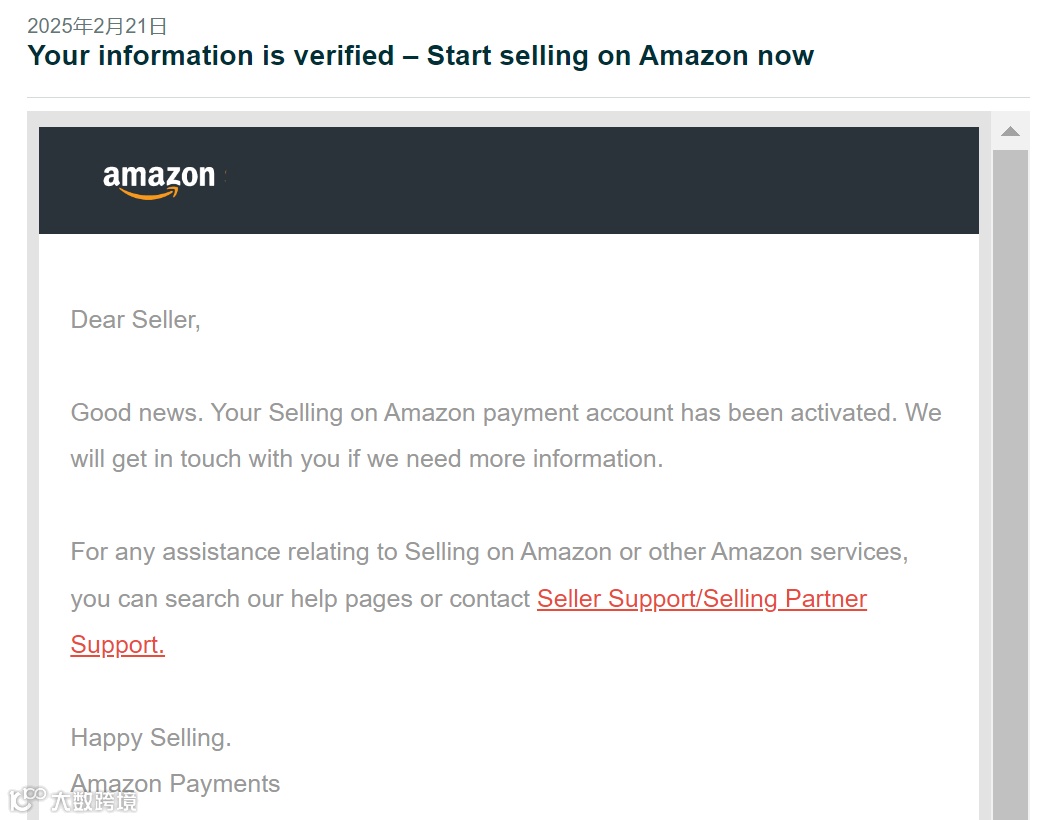Click the "Good news" paragraph first line
Viewport: 1056px width, 820px height.
(505, 413)
